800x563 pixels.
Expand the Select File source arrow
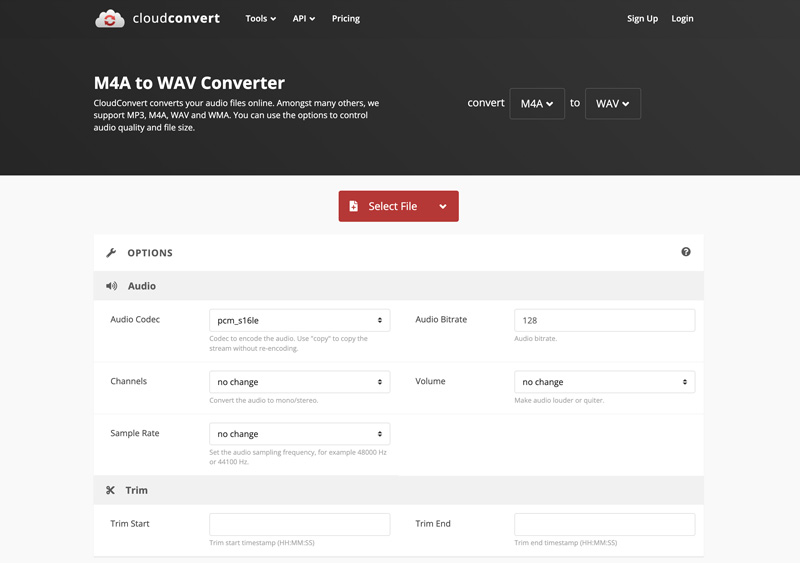tap(443, 206)
